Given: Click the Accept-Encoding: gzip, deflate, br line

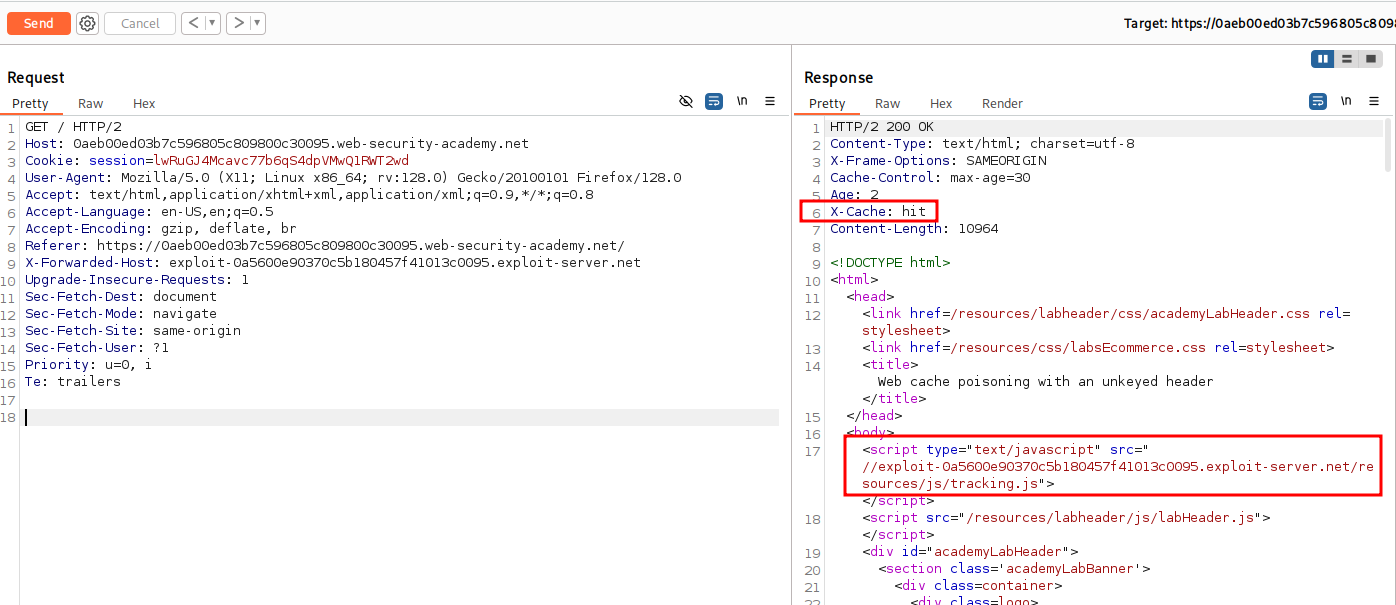Looking at the screenshot, I should 161,229.
